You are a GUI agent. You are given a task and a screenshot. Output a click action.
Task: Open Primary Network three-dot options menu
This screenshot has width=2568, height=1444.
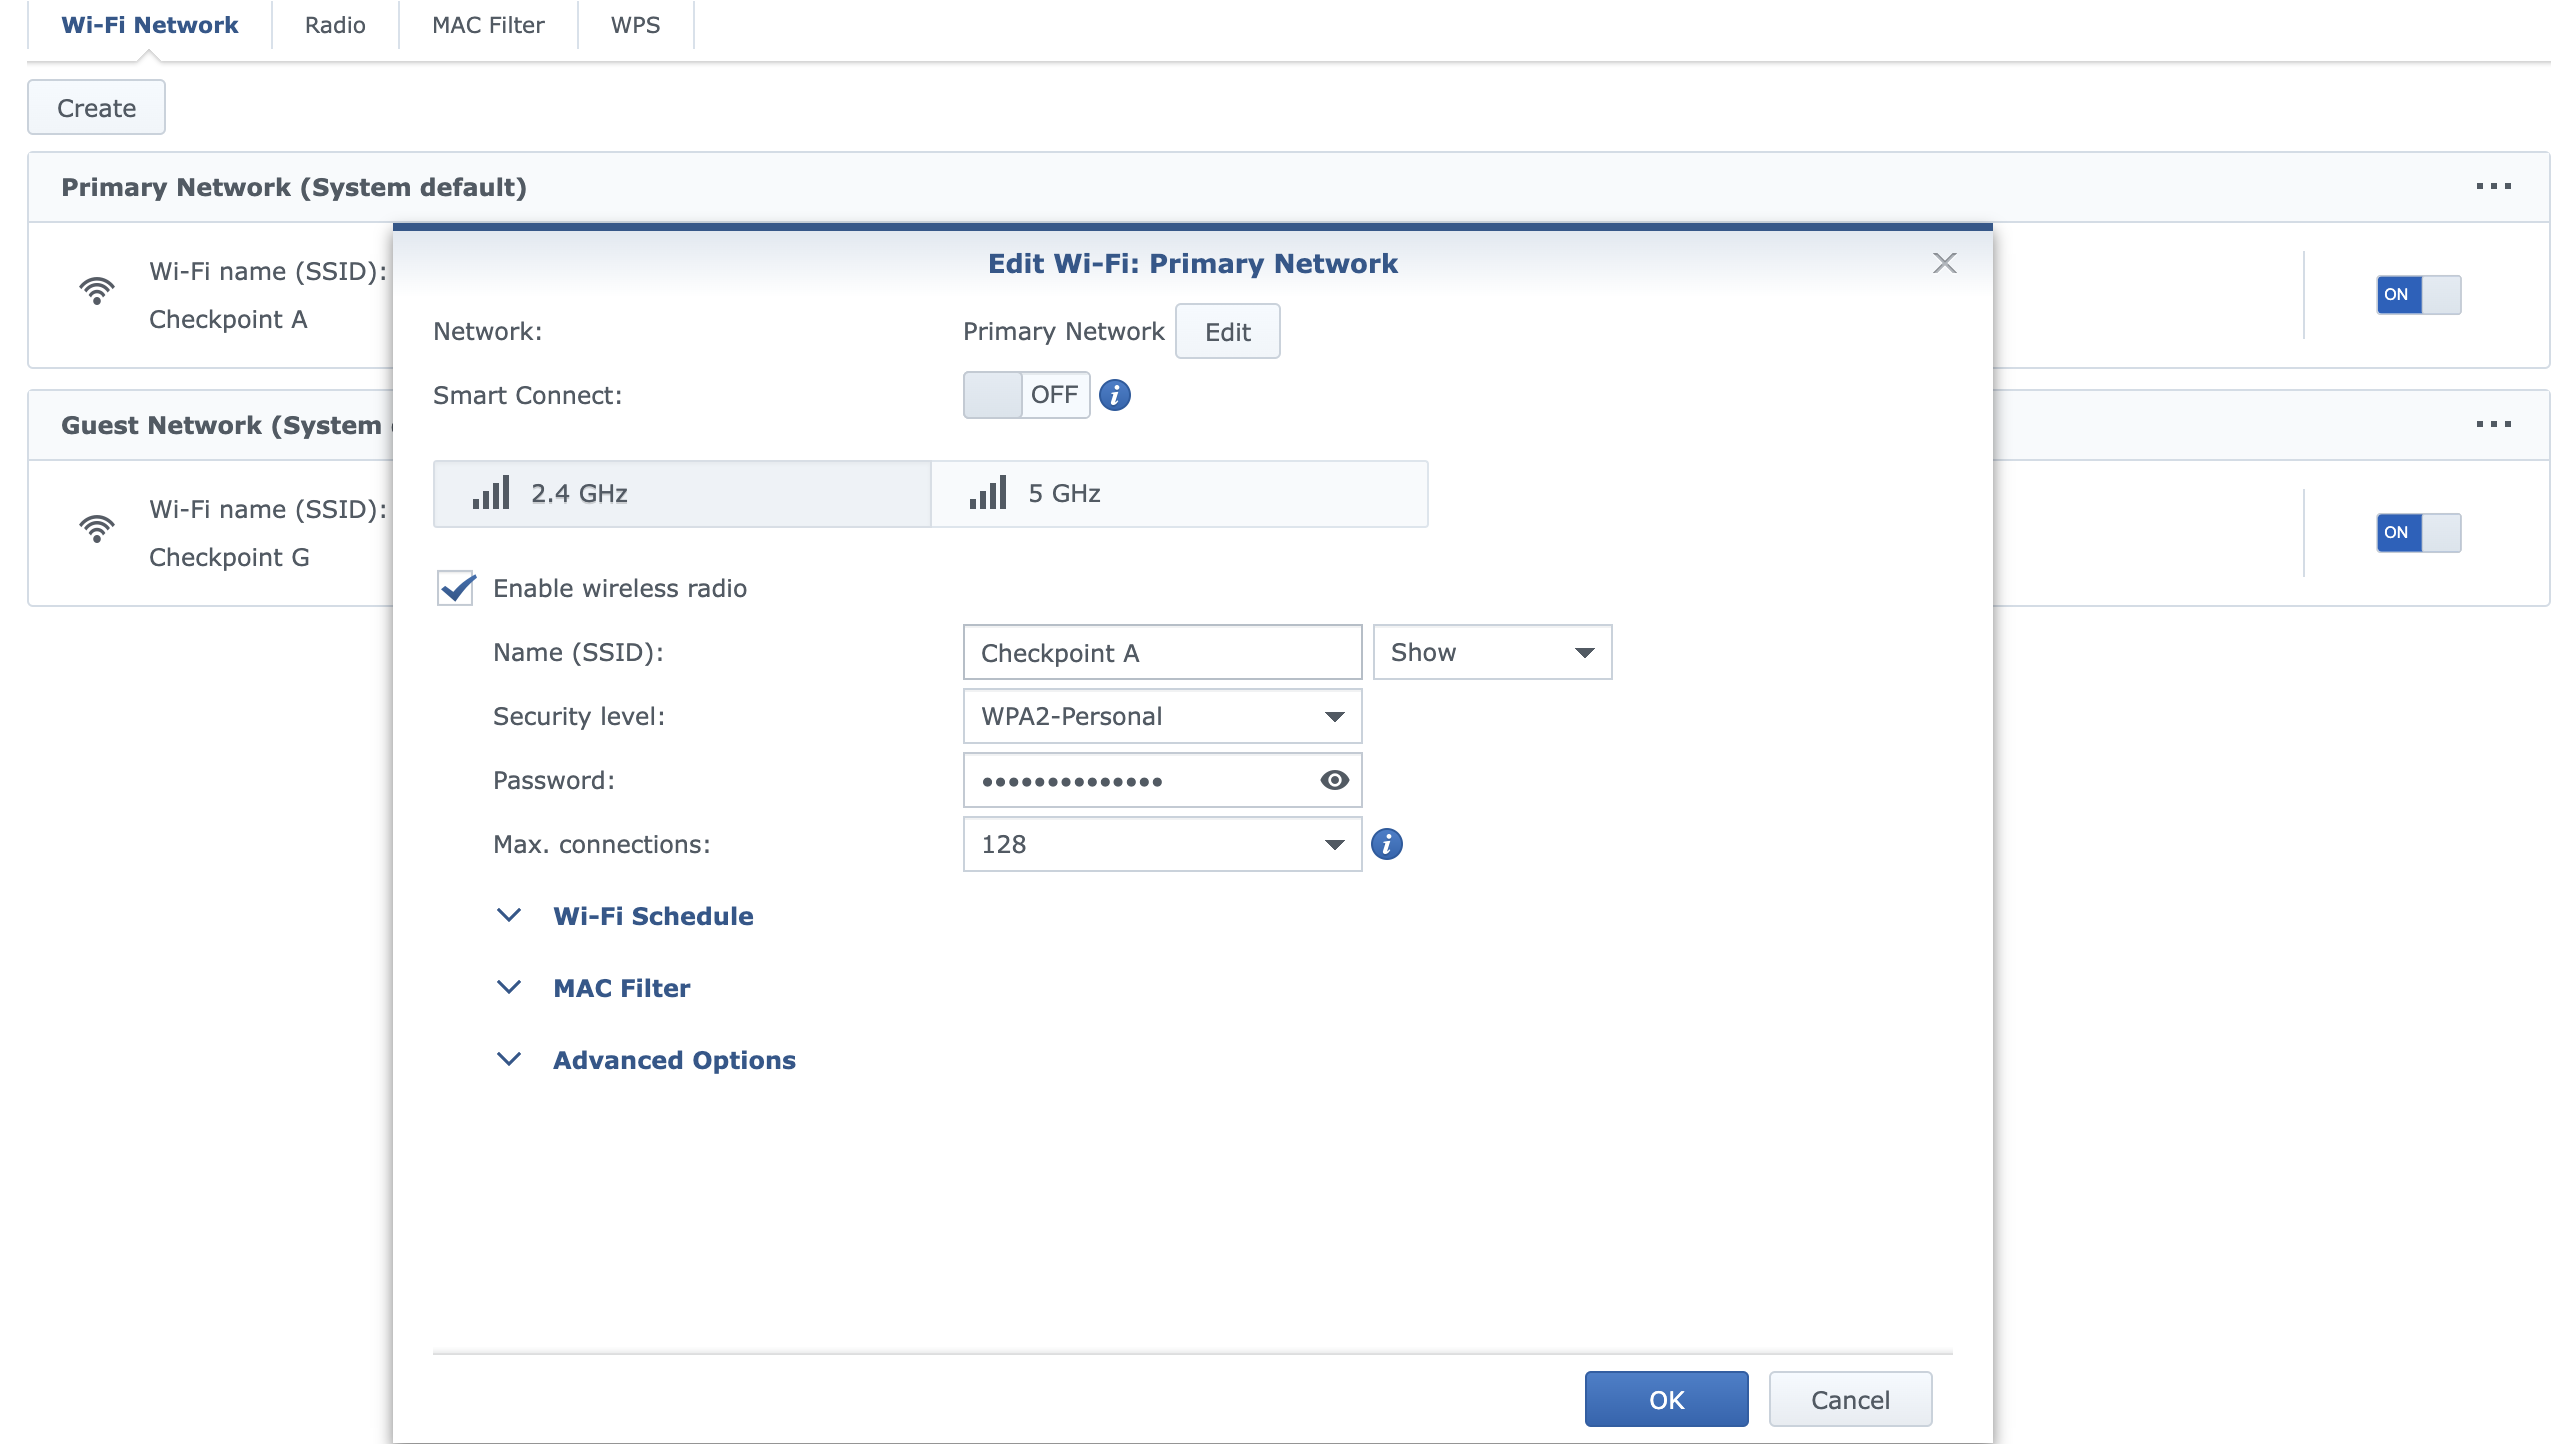(2493, 186)
